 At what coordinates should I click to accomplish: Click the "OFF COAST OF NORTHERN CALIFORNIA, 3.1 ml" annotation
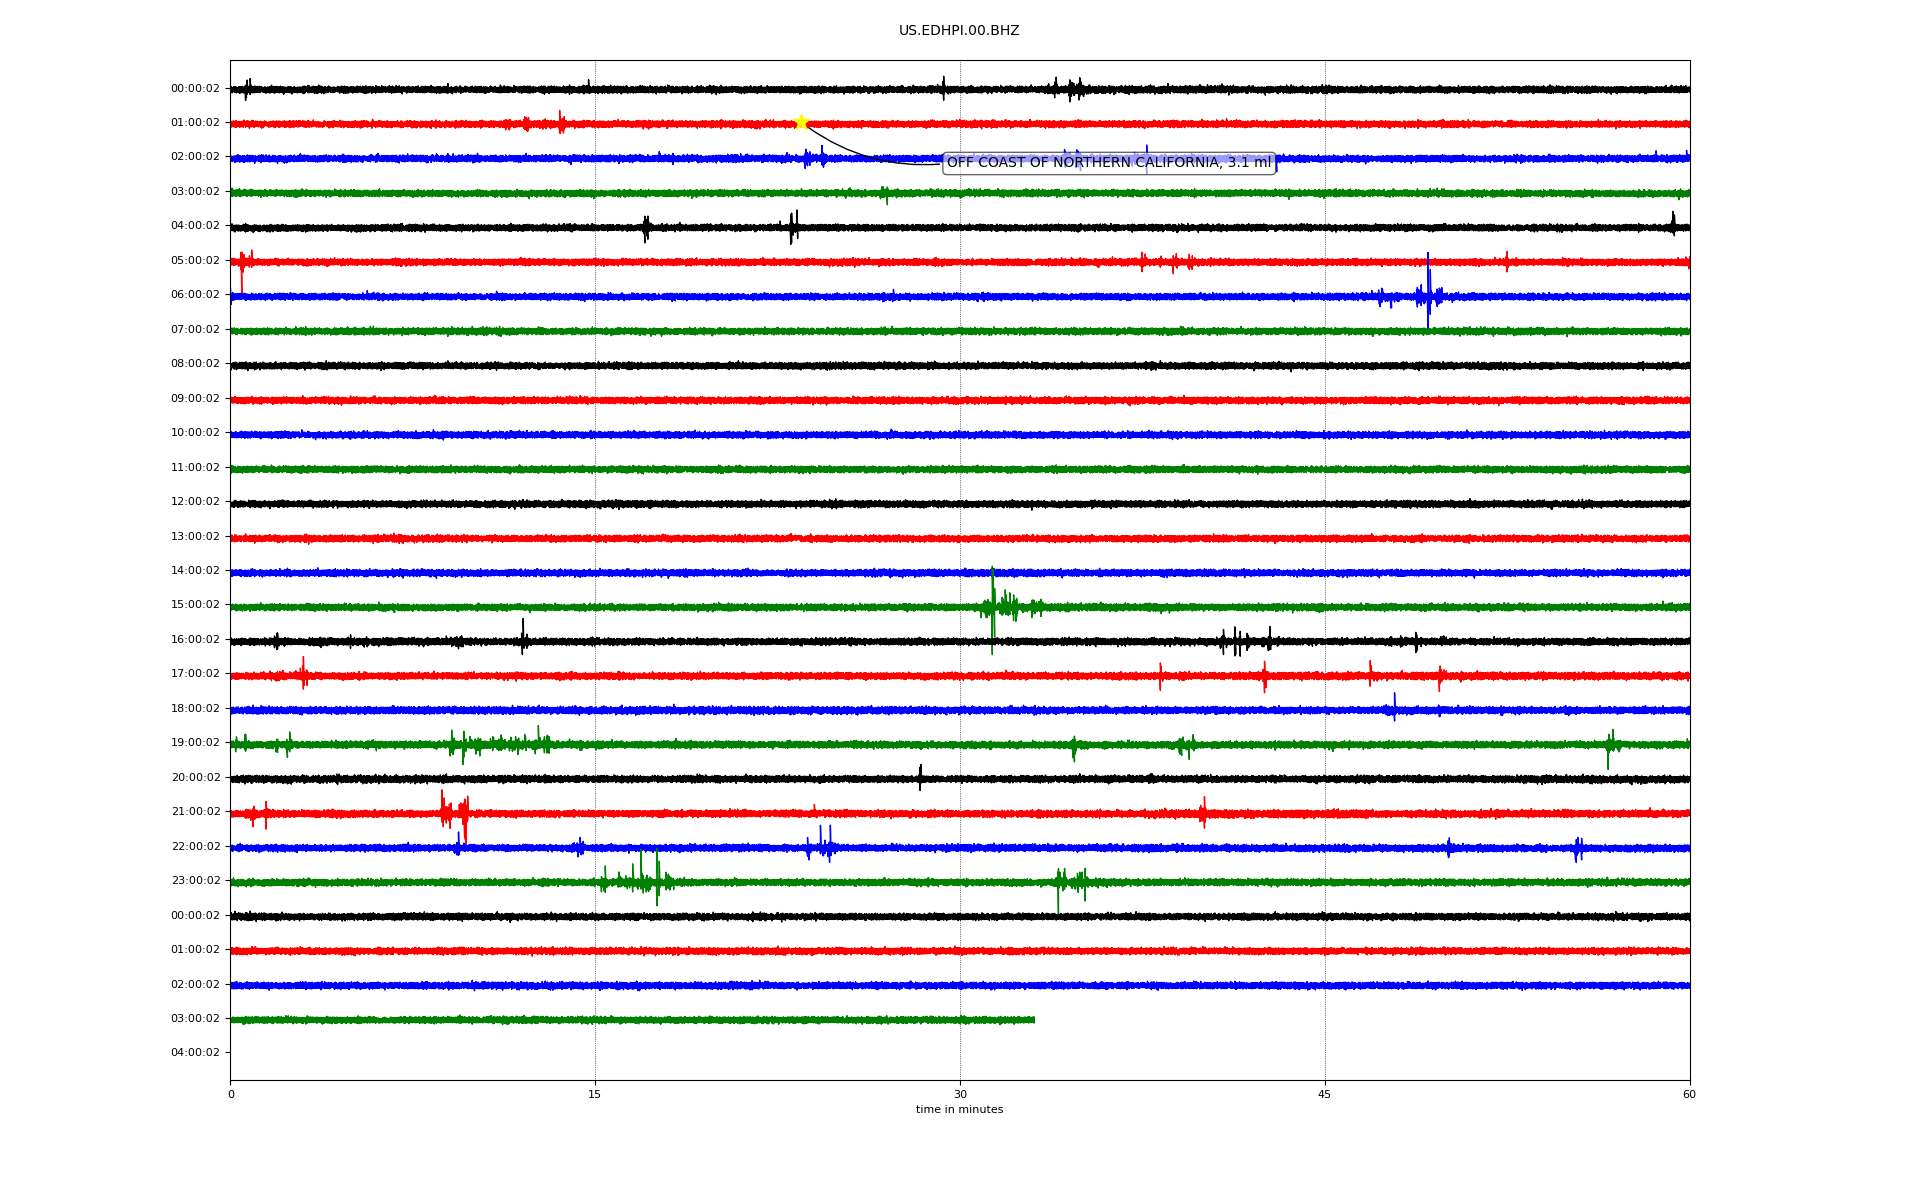click(x=1109, y=162)
